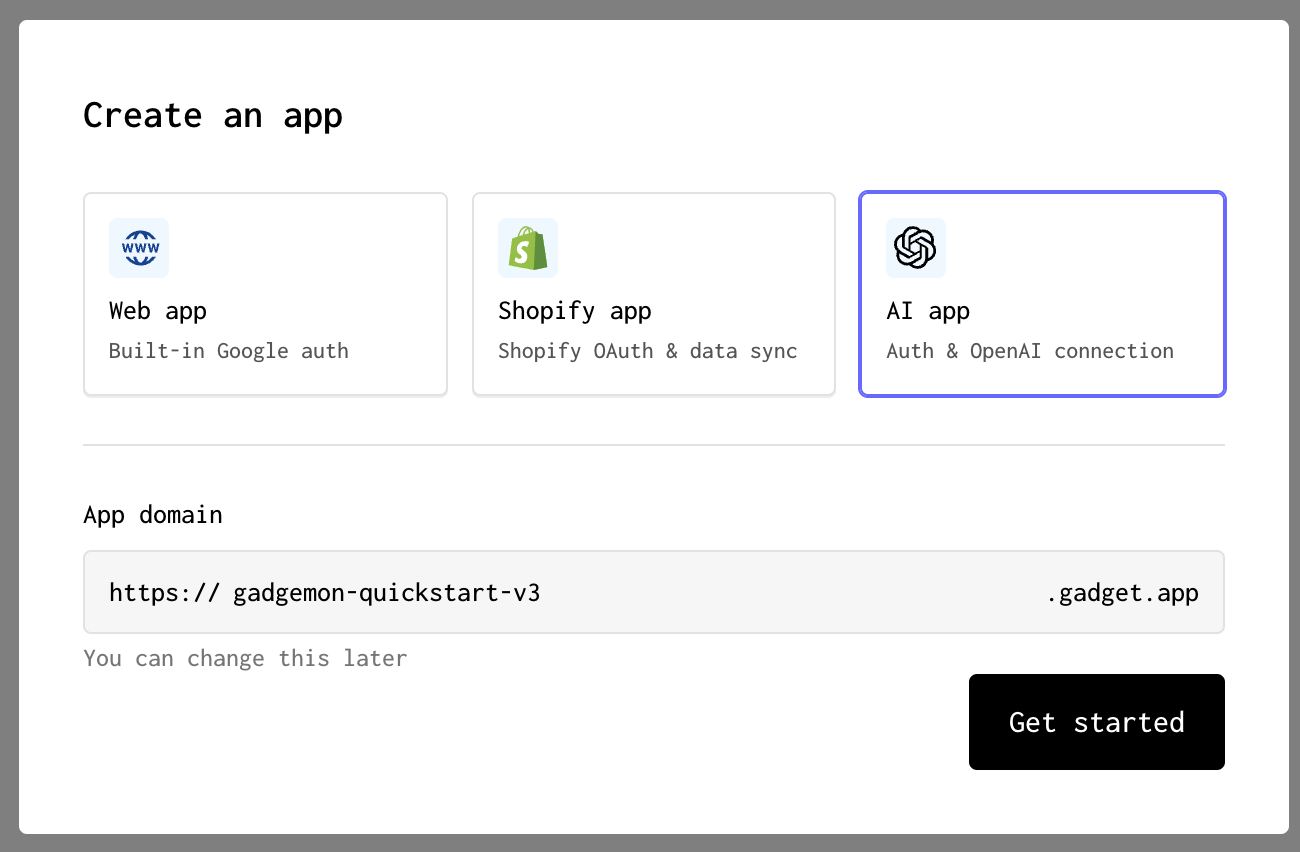Click the "Built-in Google auth" text
This screenshot has width=1300, height=852.
tap(229, 351)
